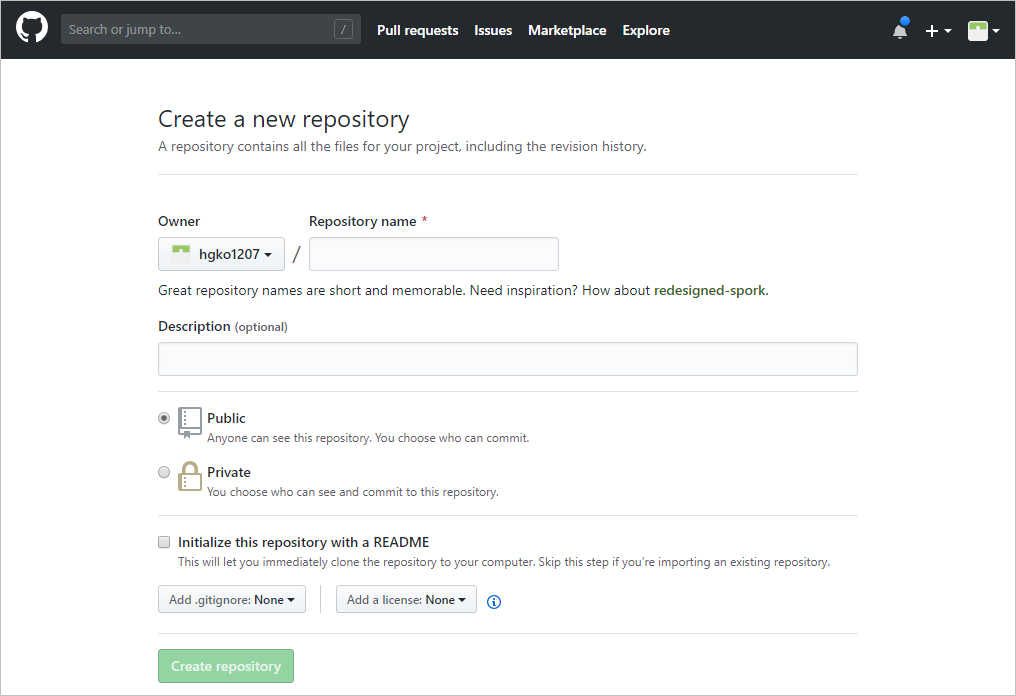1016x696 pixels.
Task: Open the GitHub home logo
Action: tap(32, 29)
